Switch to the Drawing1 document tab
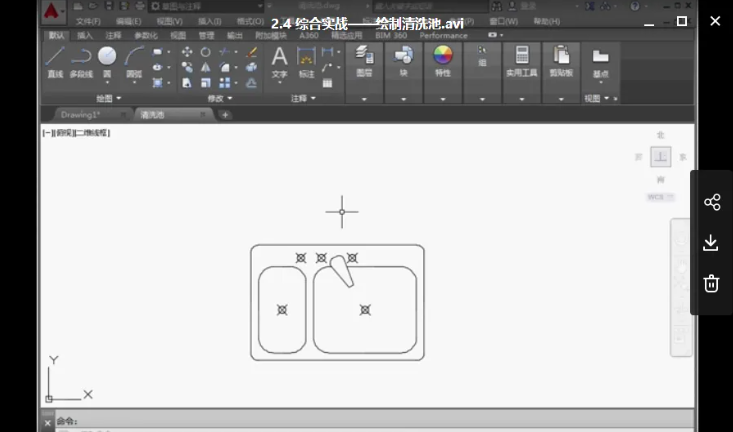This screenshot has width=733, height=432. 80,115
